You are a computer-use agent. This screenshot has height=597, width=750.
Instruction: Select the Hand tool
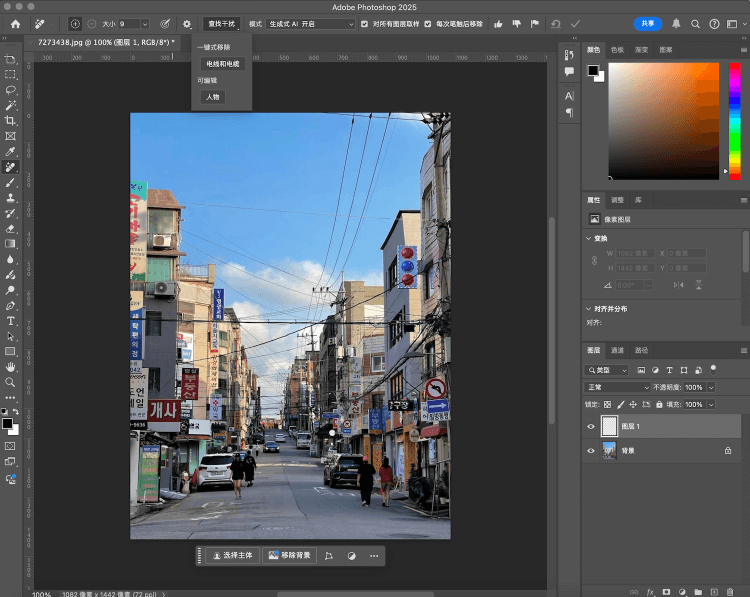point(11,367)
